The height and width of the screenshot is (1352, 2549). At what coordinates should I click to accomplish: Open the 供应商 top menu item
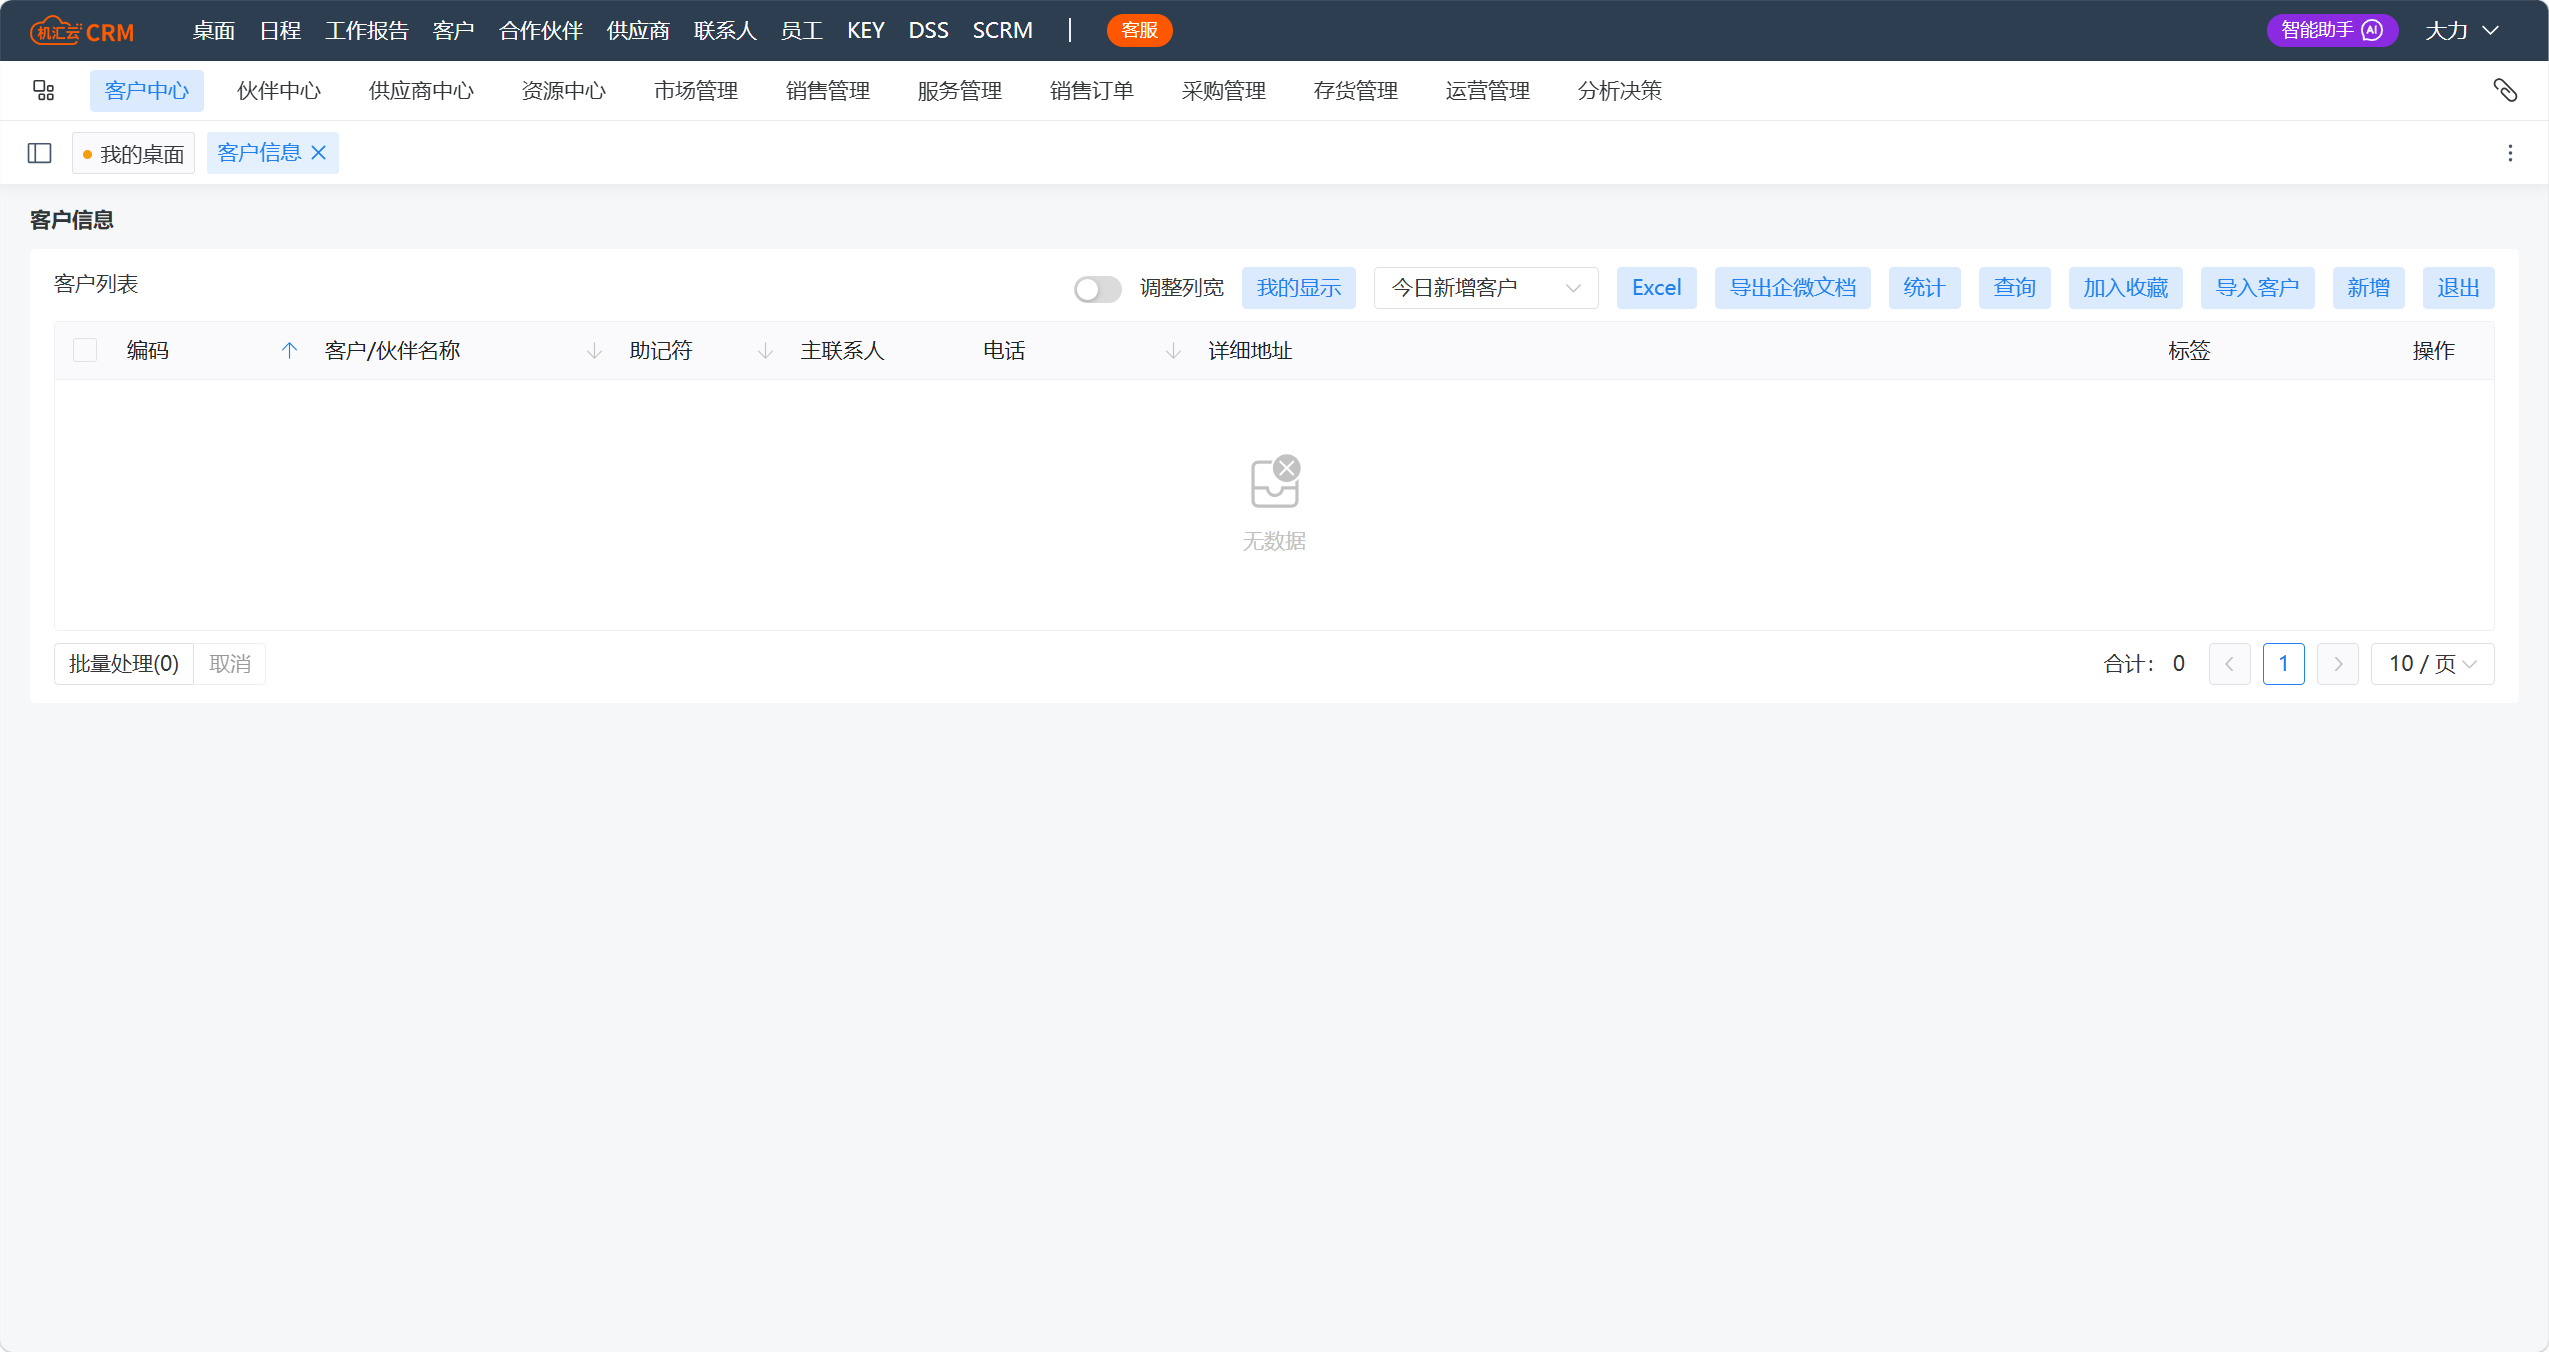[x=638, y=31]
